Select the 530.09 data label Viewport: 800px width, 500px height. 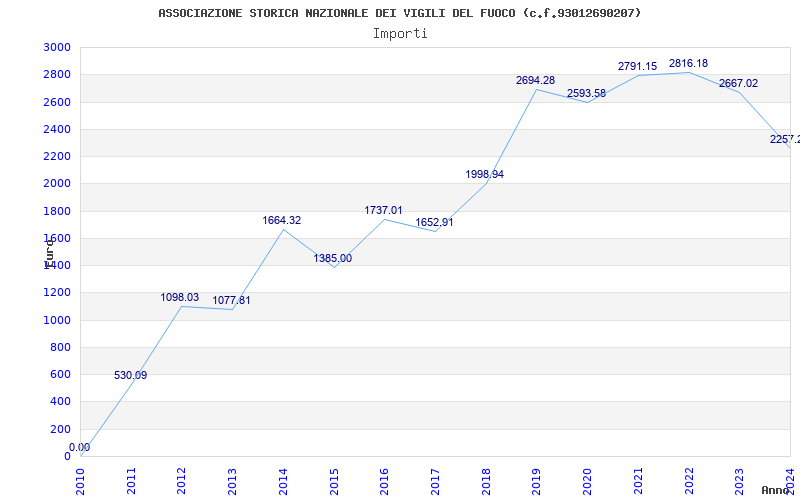(131, 376)
